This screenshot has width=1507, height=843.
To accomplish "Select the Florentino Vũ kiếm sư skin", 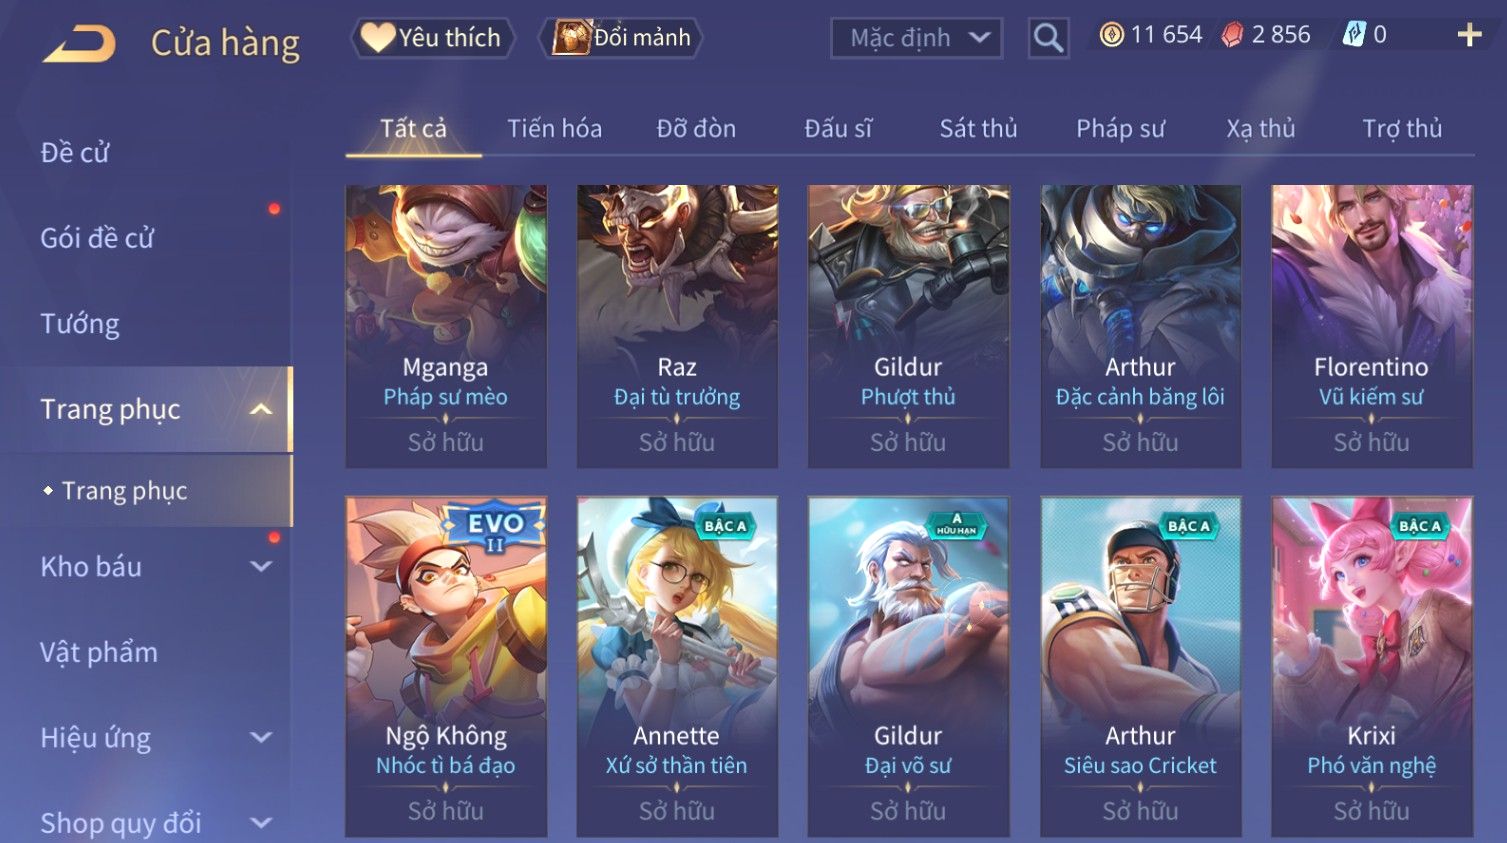I will (1371, 326).
